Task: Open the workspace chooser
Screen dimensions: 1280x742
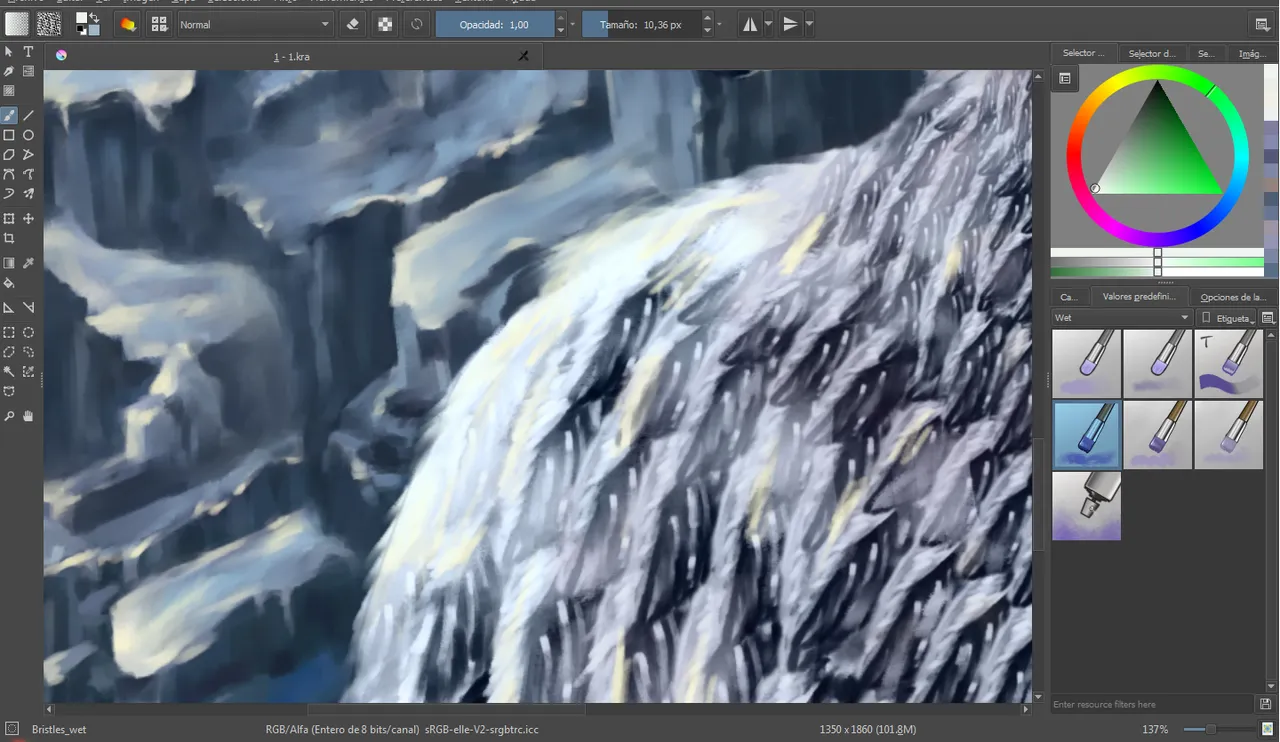Action: coord(1262,24)
